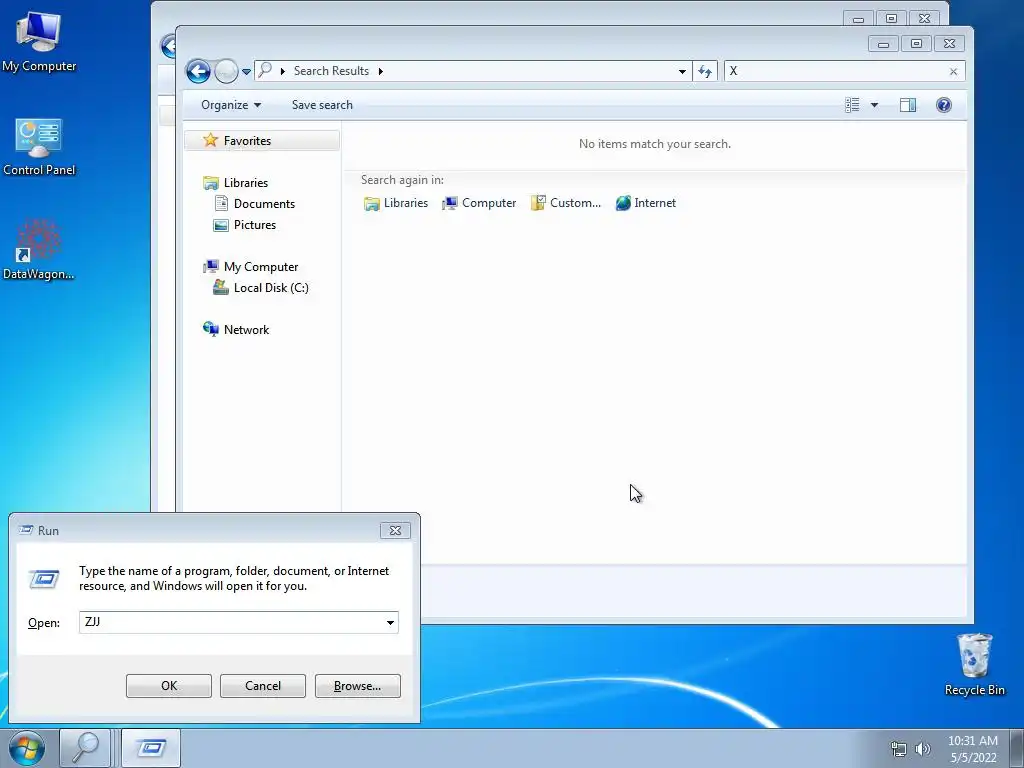Search again in Custom location
This screenshot has height=768, width=1024.
566,203
